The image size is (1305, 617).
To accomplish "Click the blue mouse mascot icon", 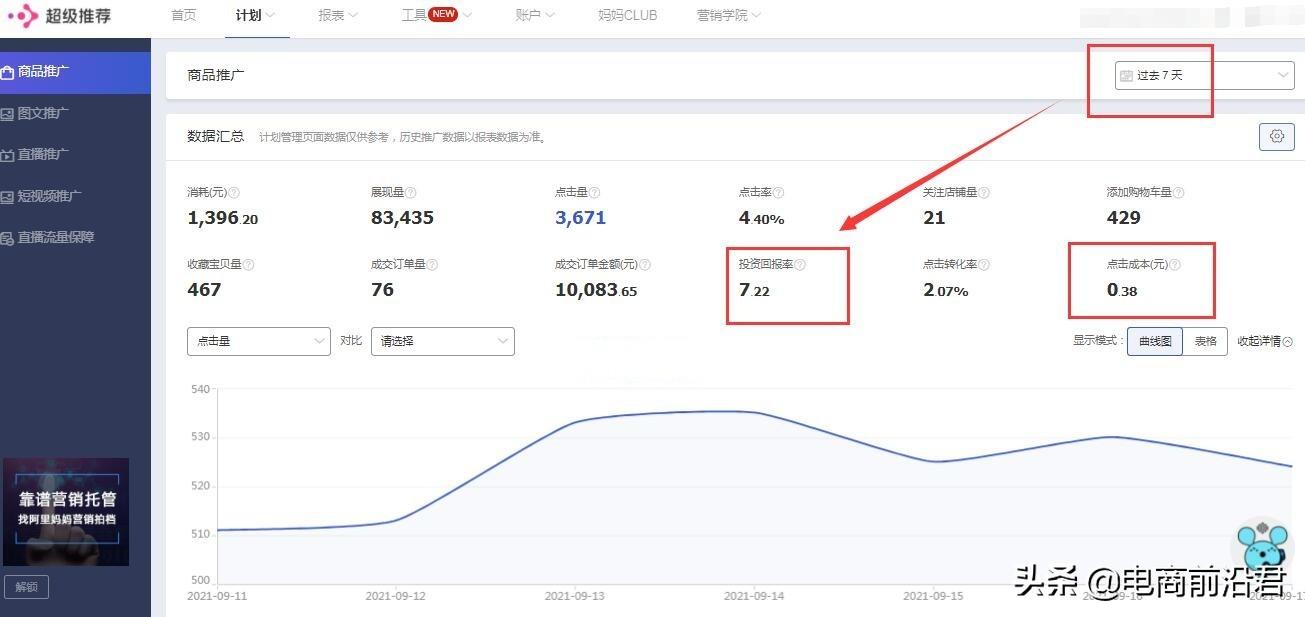I will [x=1262, y=548].
